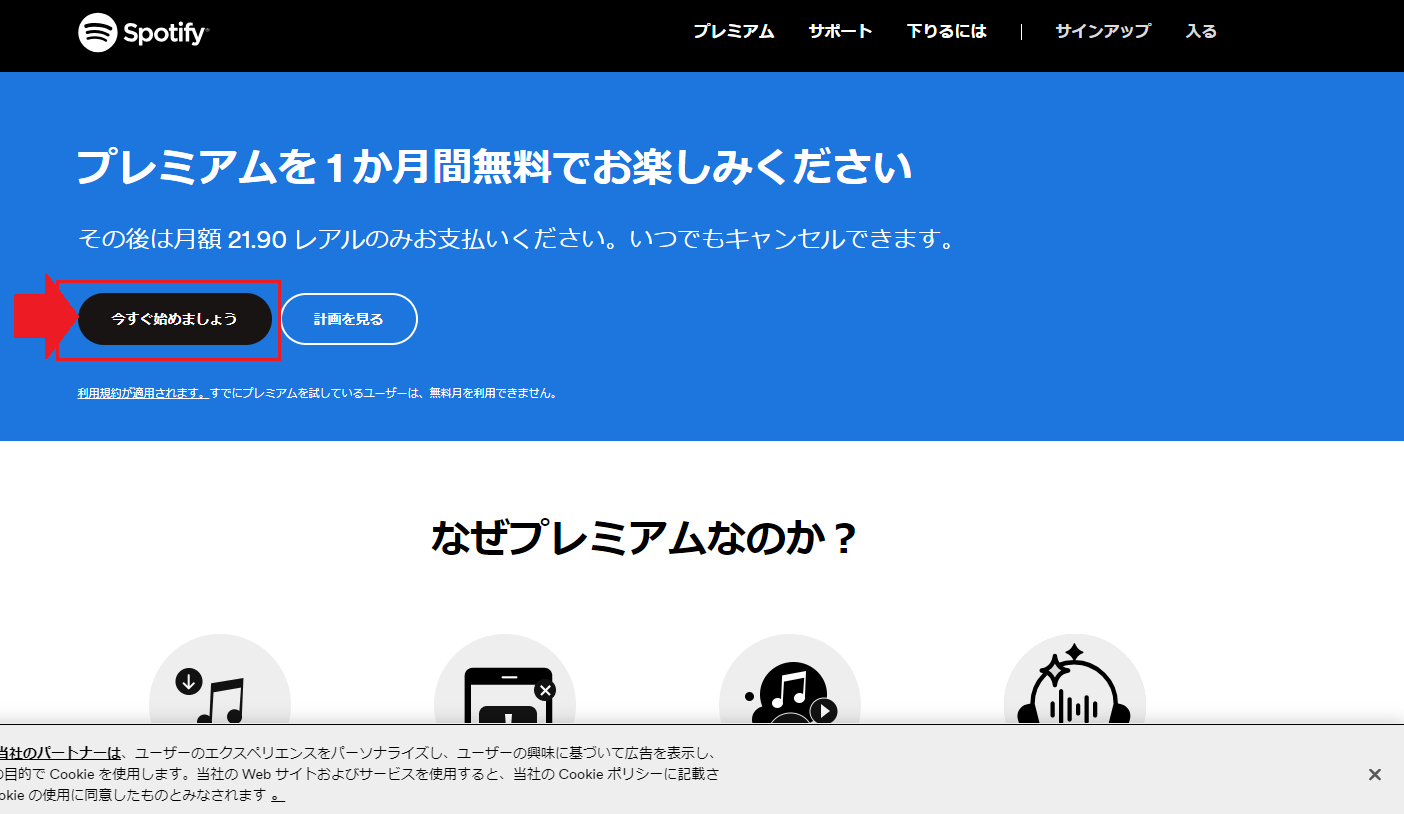Click the Spotify logo in the header
The height and width of the screenshot is (814, 1404).
click(x=143, y=32)
